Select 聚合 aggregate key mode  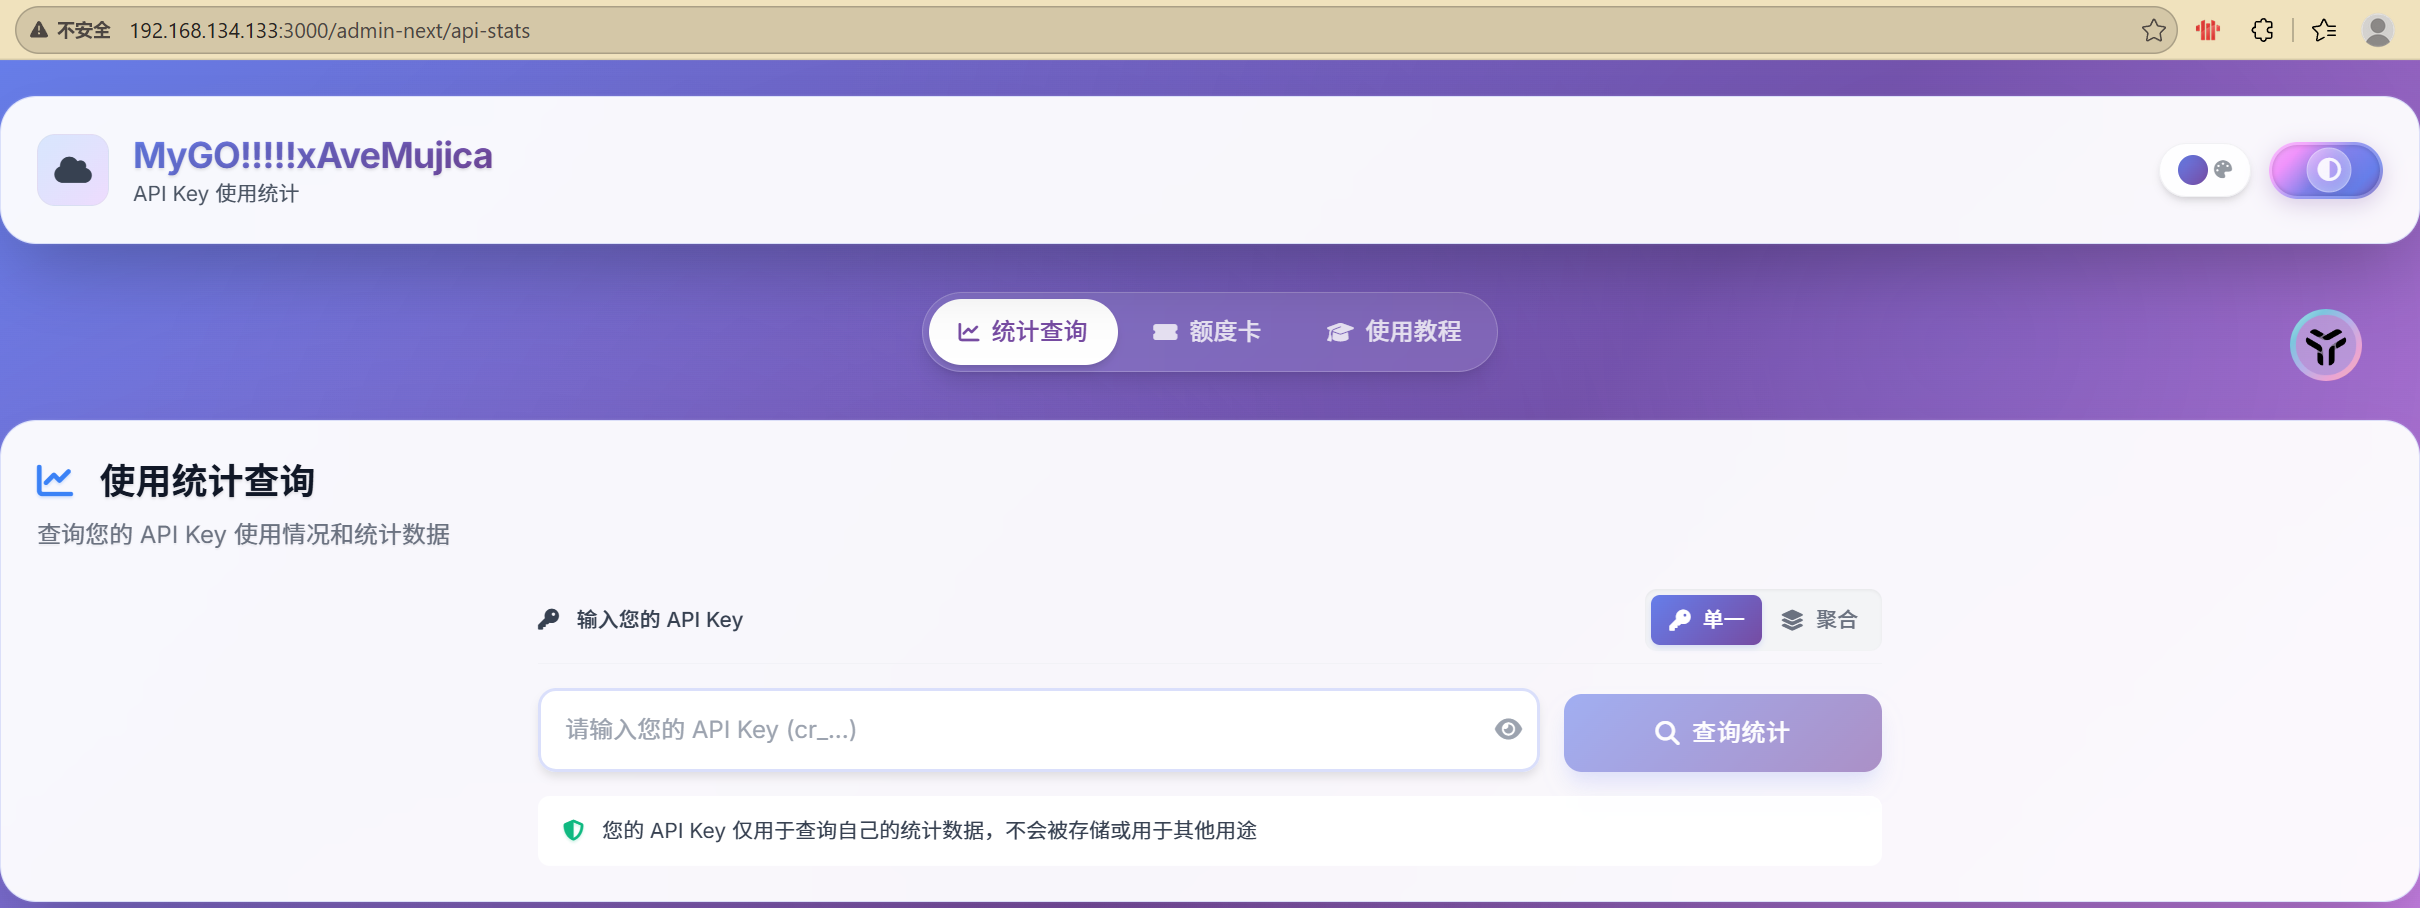tap(1819, 620)
